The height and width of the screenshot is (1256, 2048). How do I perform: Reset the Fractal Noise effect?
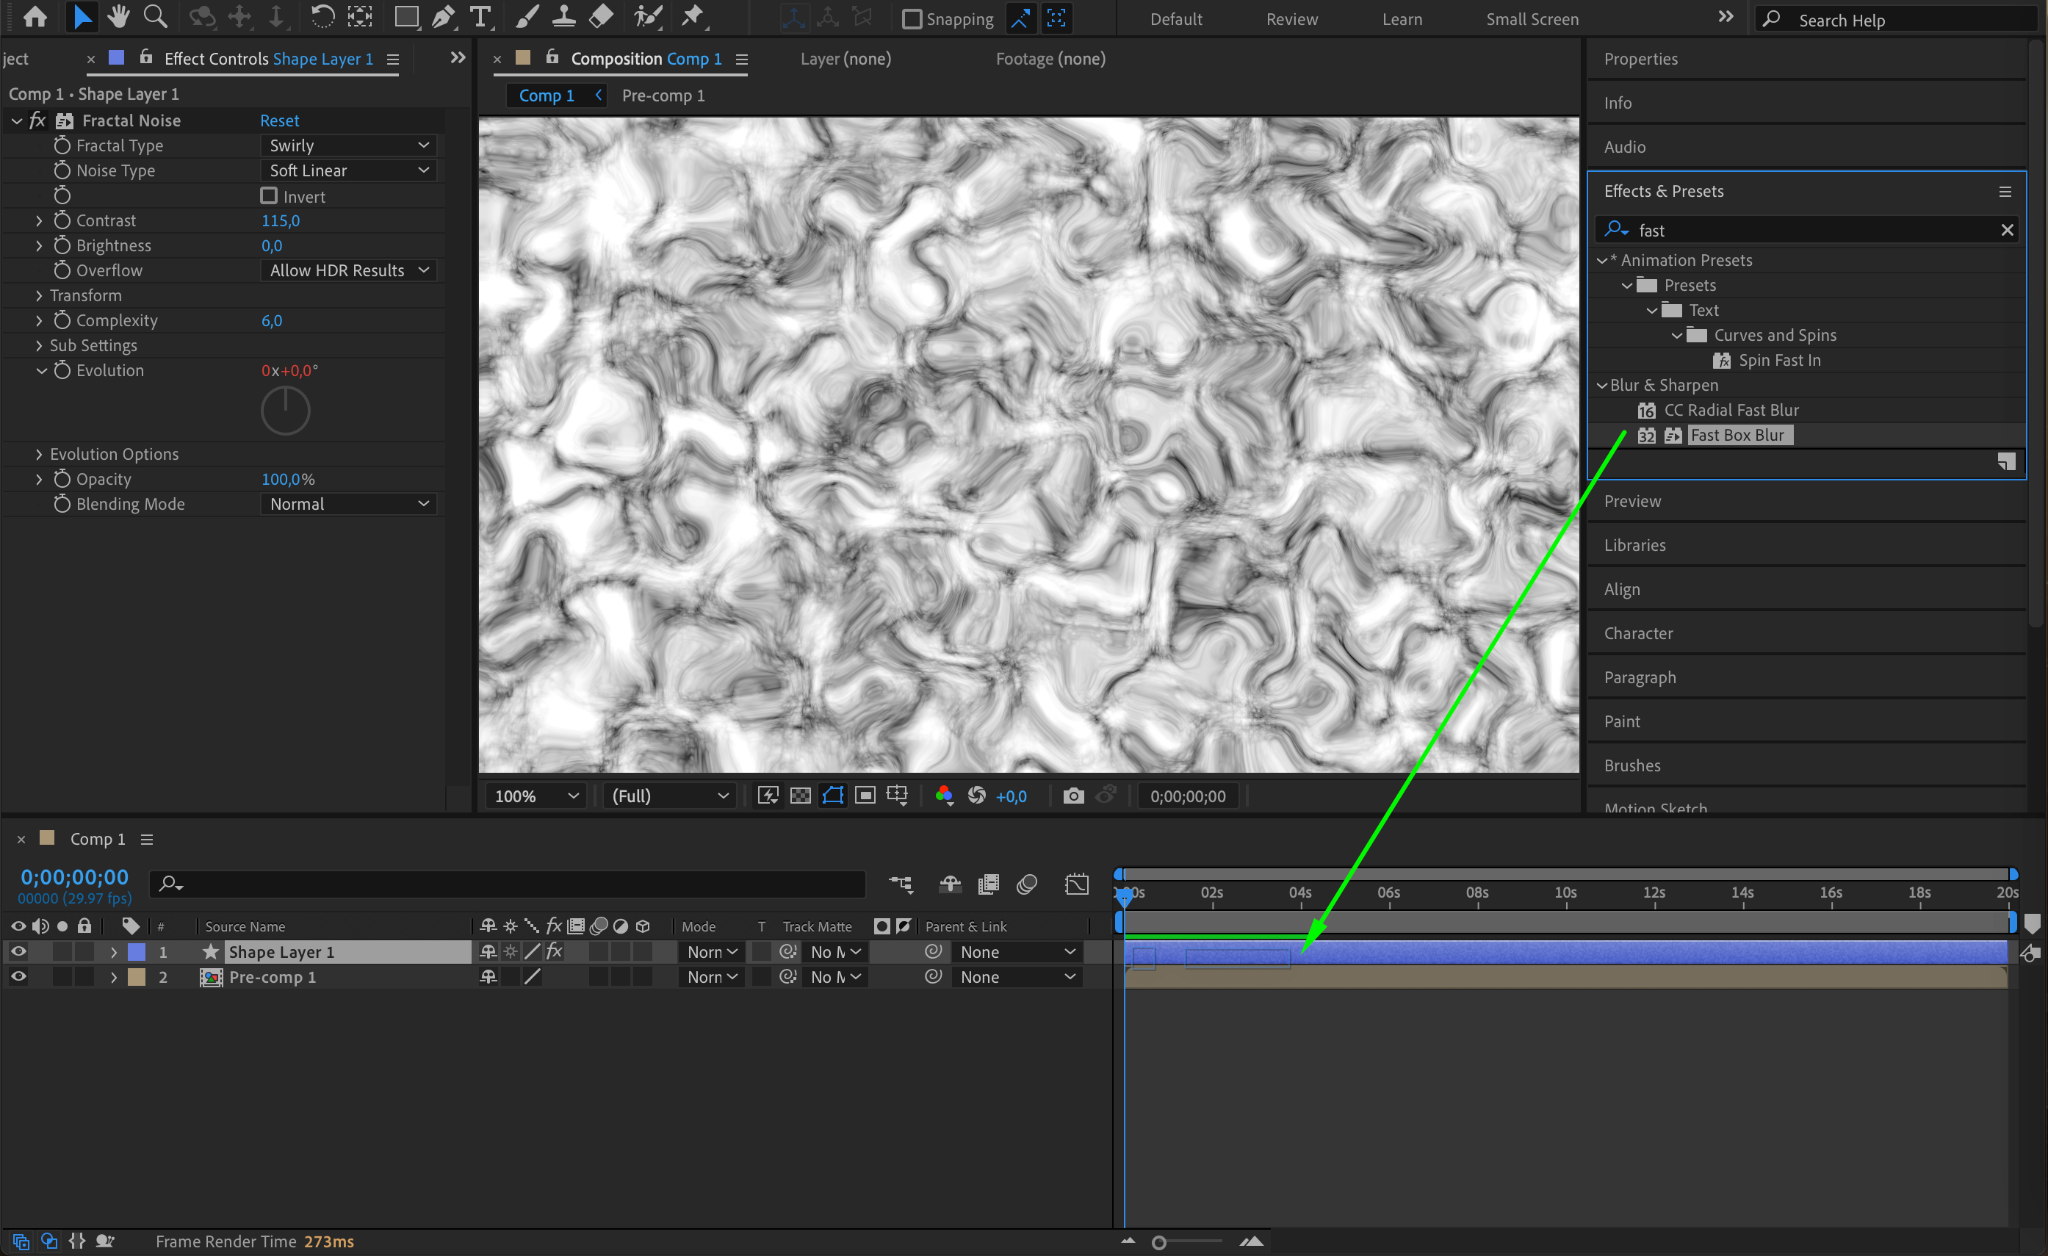tap(279, 120)
